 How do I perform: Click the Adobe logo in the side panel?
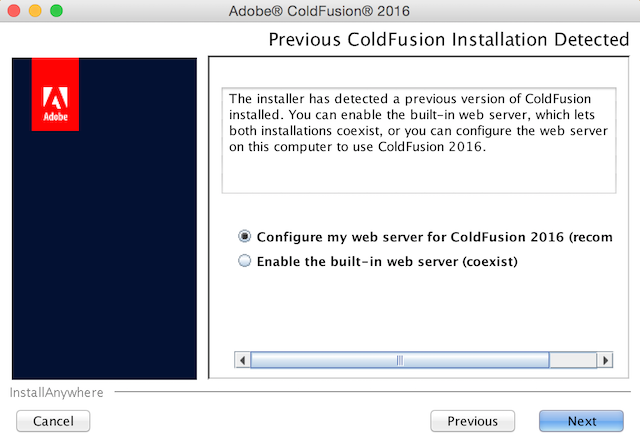(x=55, y=94)
